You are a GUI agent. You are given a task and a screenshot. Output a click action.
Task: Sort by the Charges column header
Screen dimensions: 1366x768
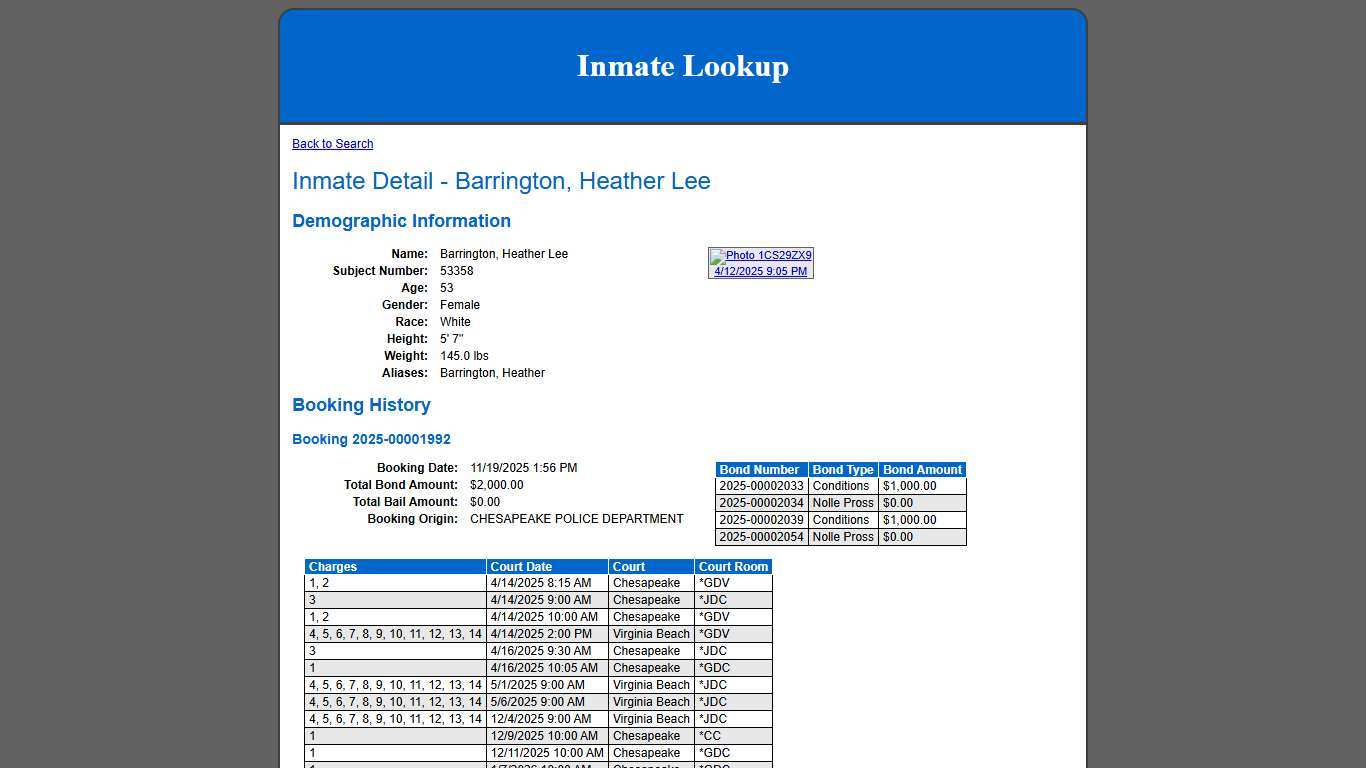point(333,566)
